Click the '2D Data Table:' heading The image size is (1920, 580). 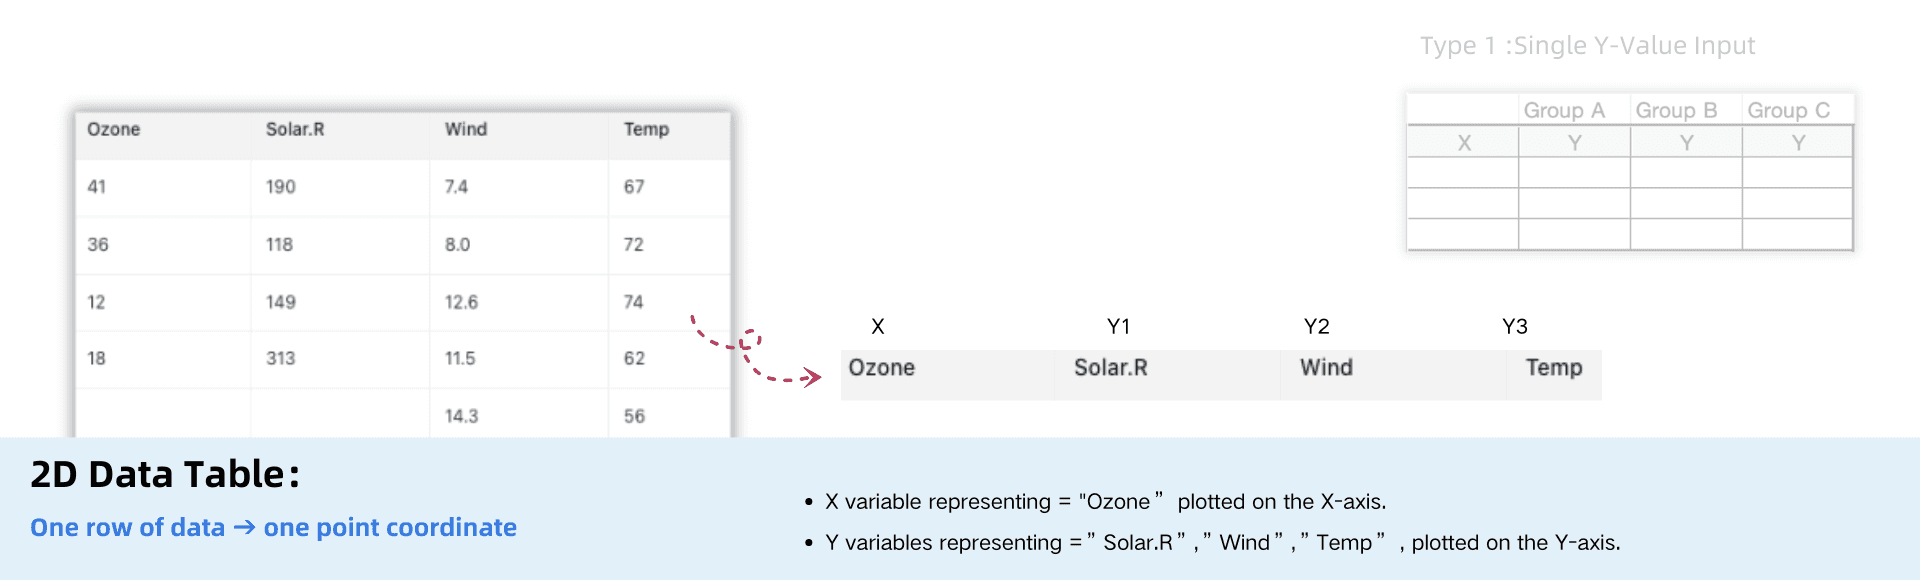pyautogui.click(x=165, y=474)
